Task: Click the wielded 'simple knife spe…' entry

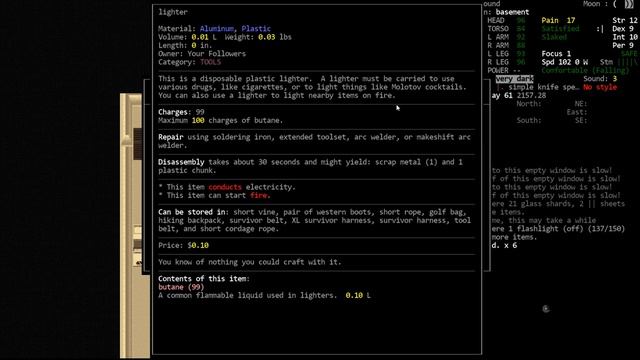Action: pos(543,87)
